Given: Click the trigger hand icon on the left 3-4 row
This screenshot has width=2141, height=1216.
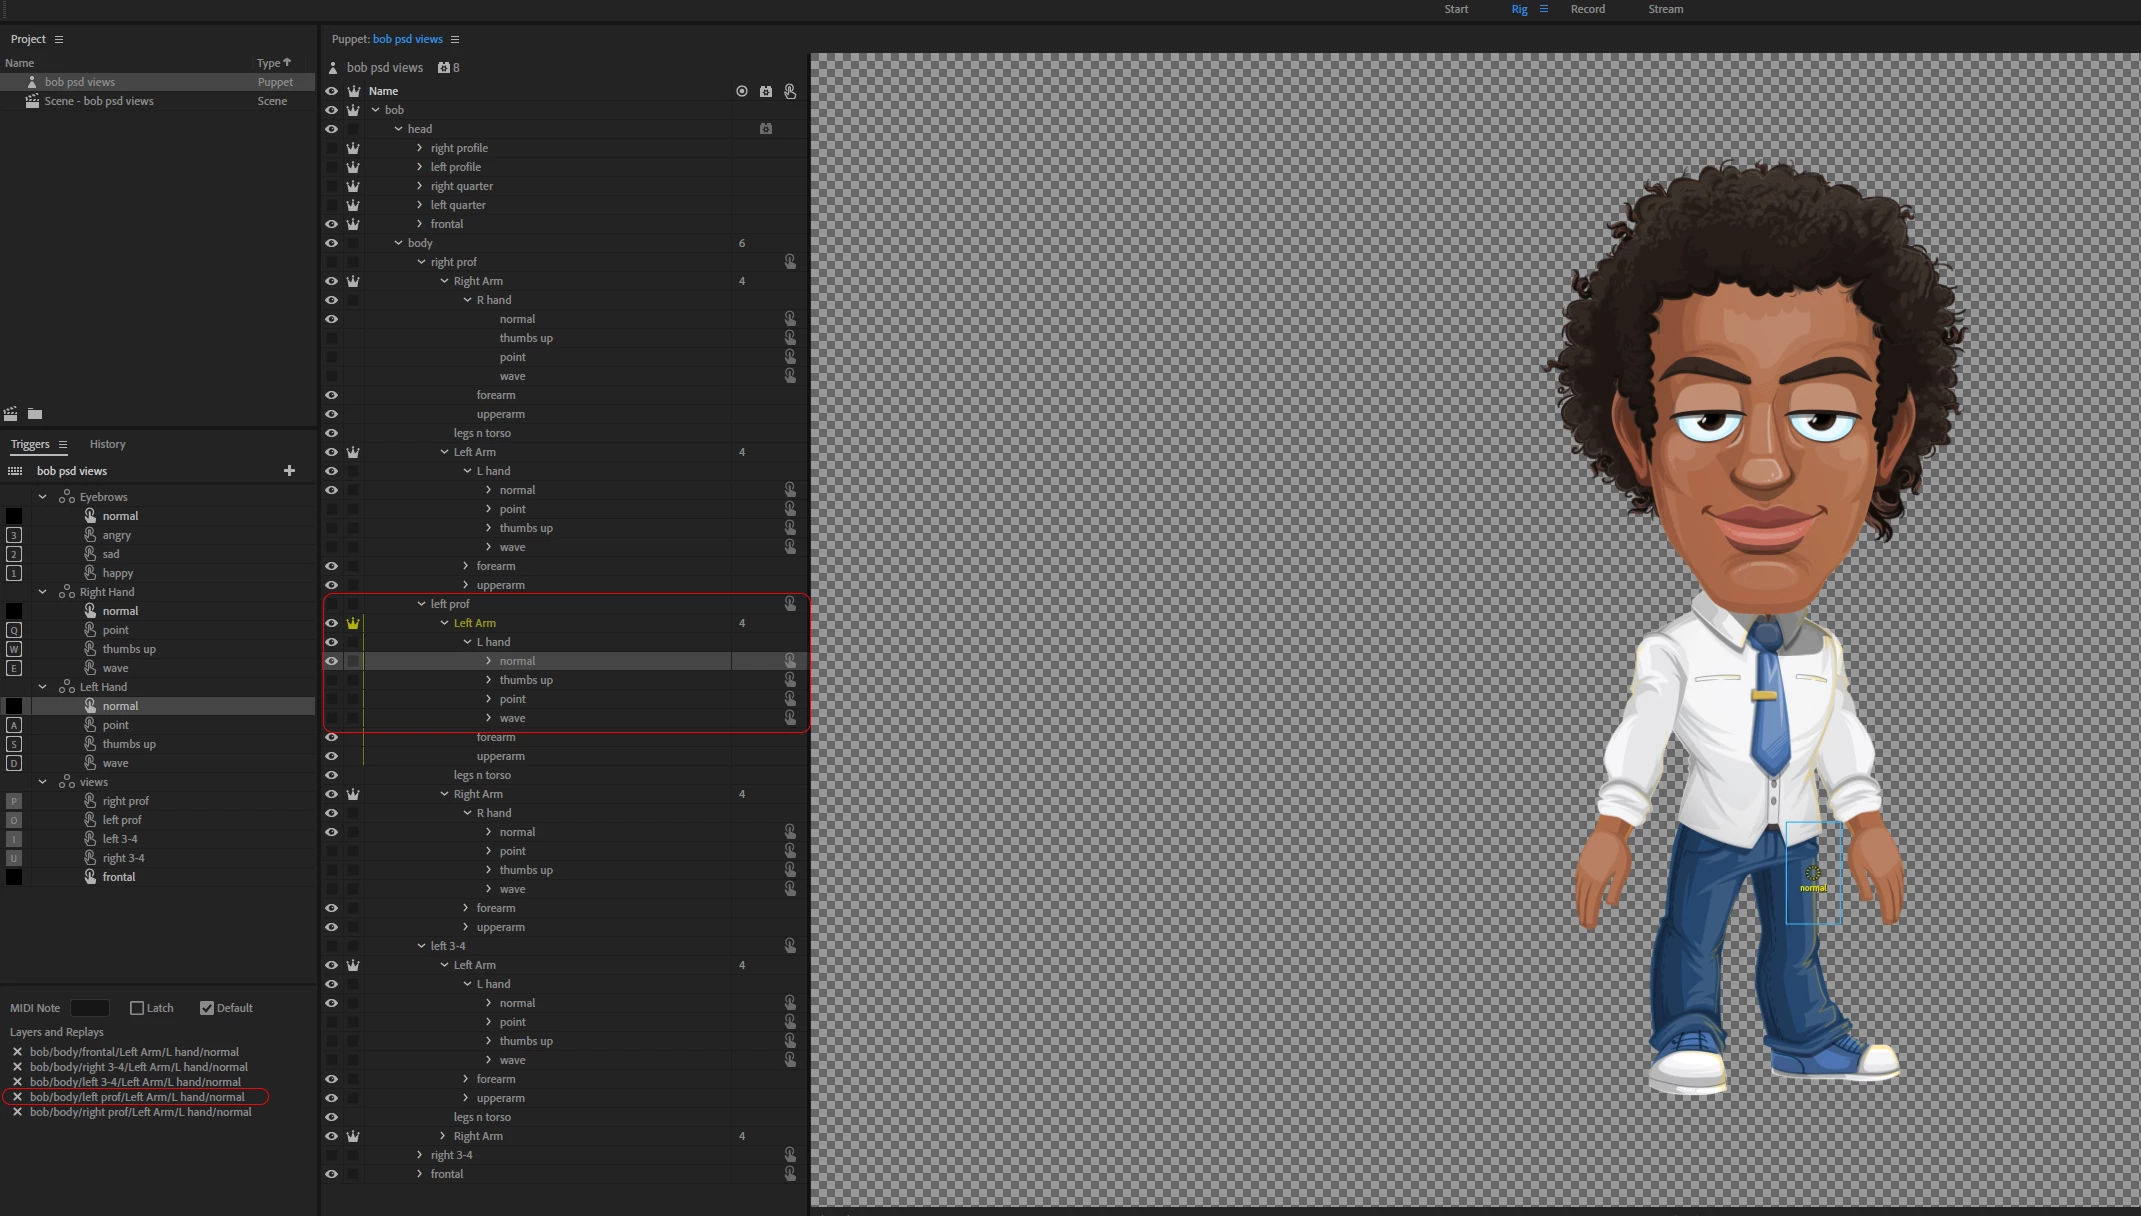Looking at the screenshot, I should (790, 946).
